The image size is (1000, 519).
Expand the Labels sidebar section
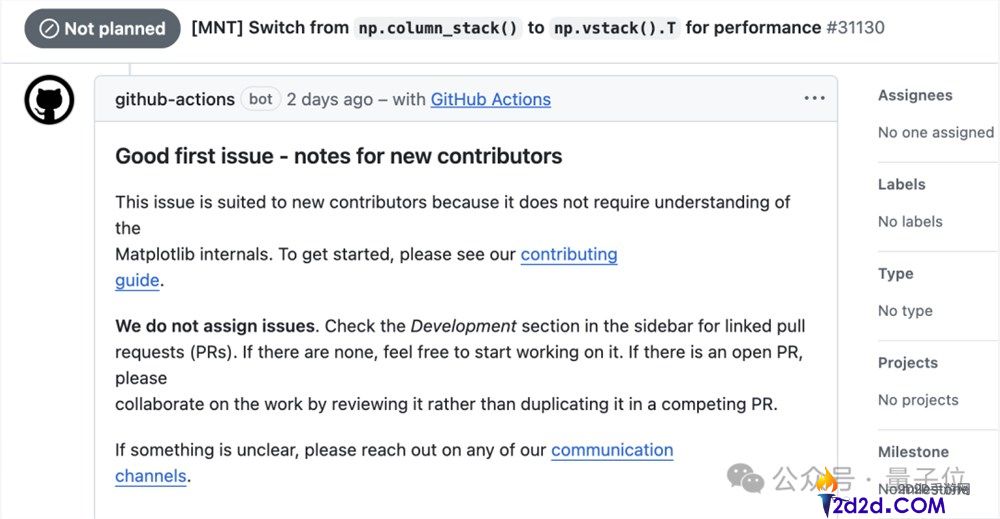[x=901, y=184]
